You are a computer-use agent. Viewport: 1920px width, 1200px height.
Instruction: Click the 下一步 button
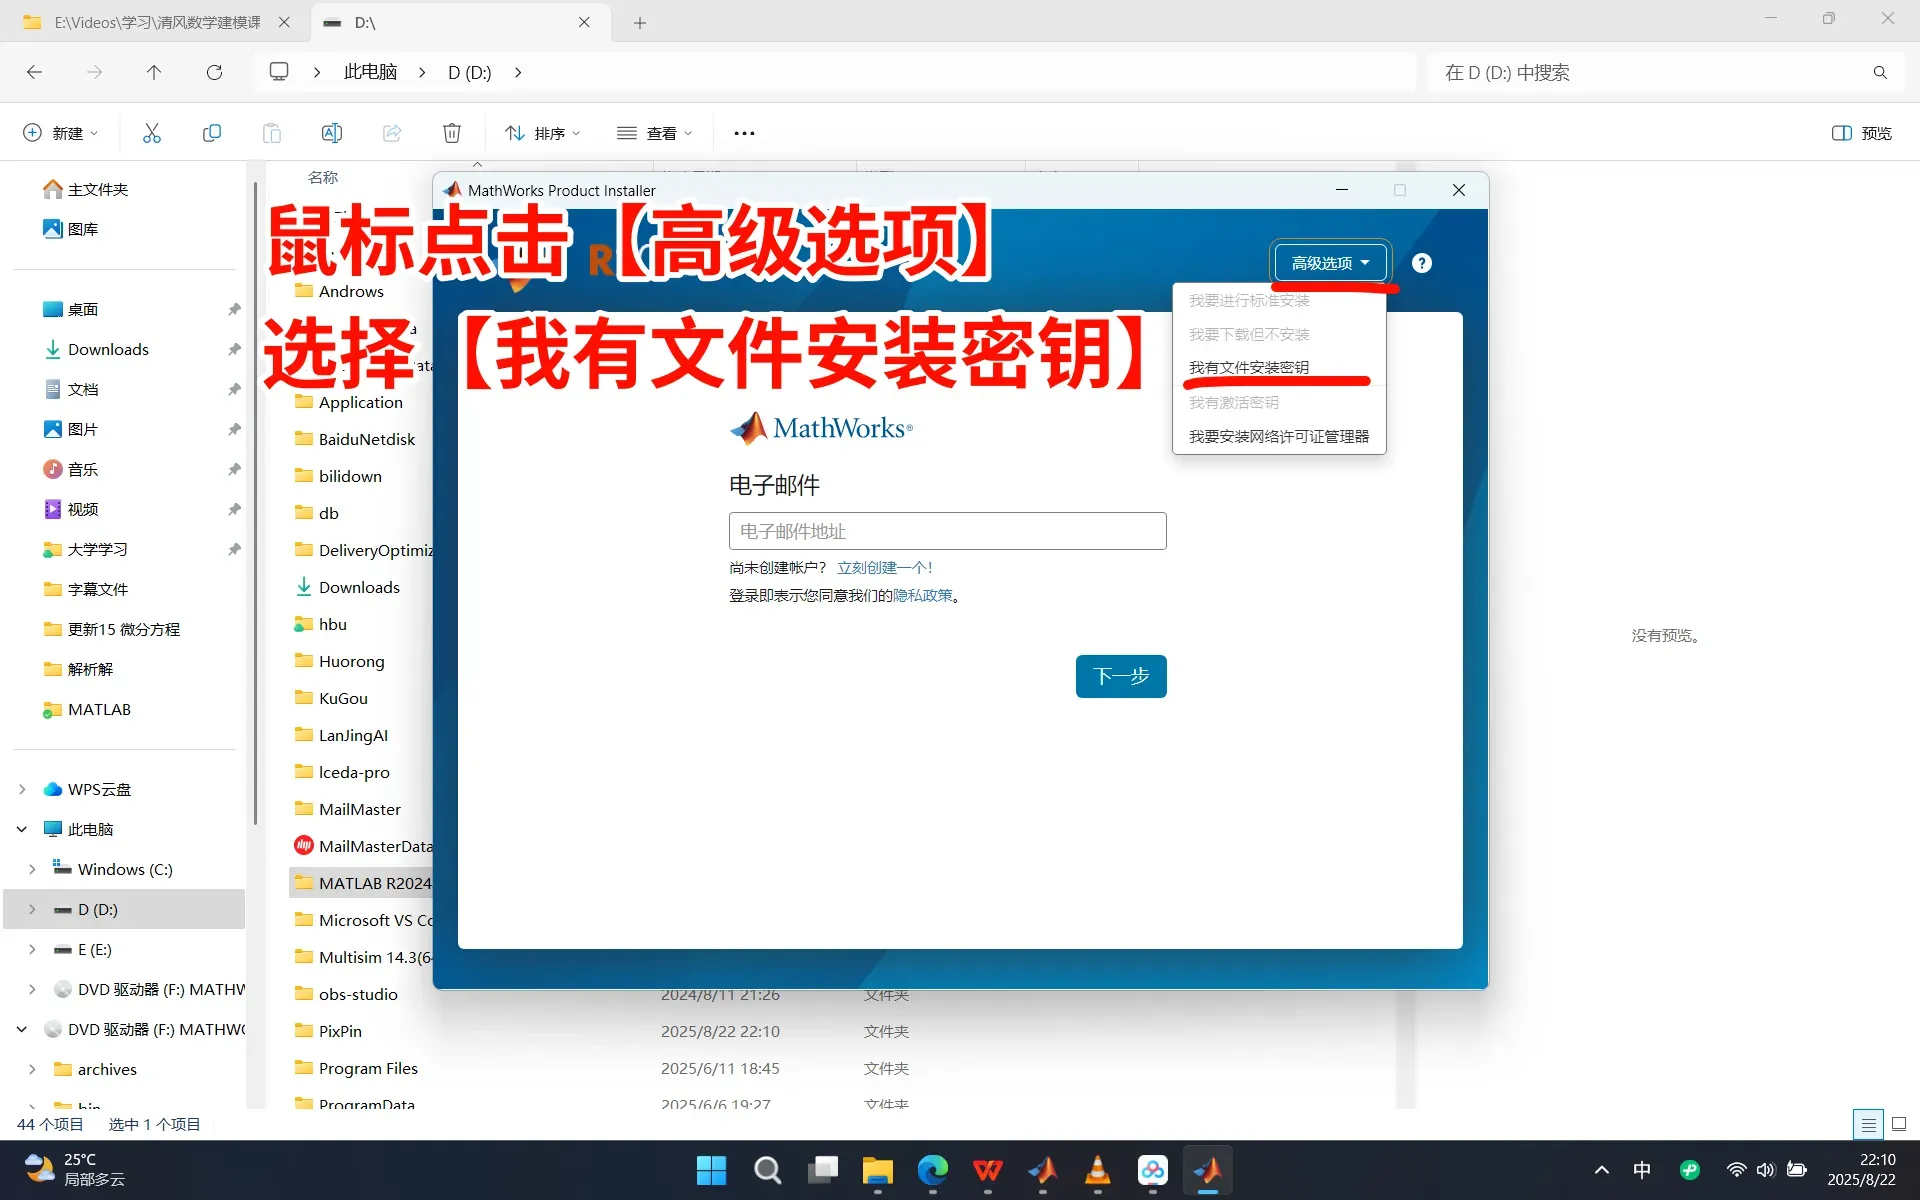(x=1120, y=676)
